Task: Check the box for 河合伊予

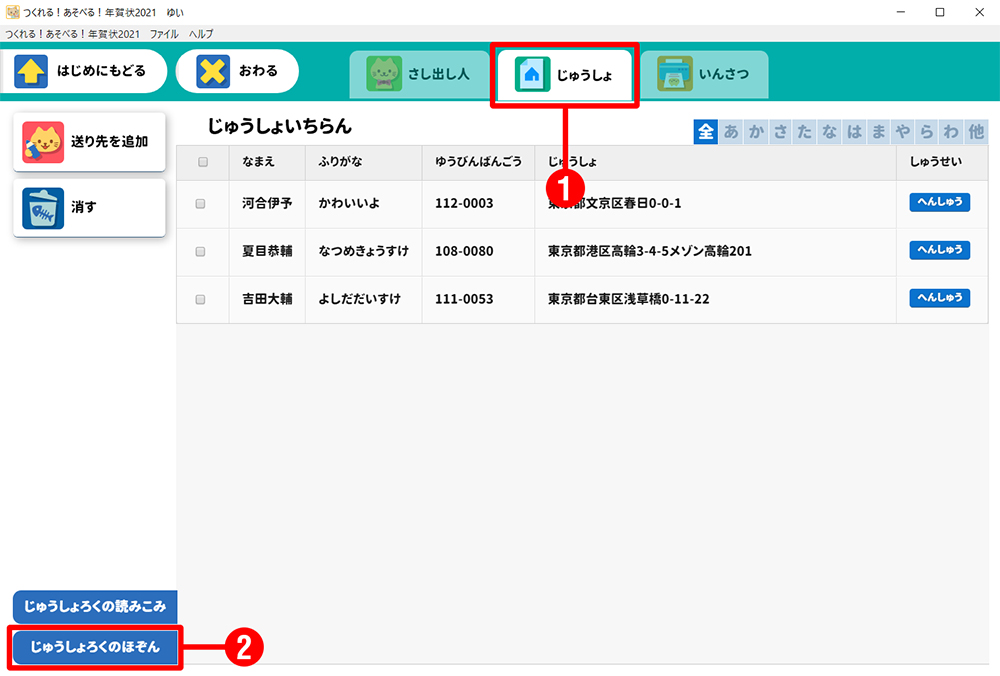Action: coord(200,203)
